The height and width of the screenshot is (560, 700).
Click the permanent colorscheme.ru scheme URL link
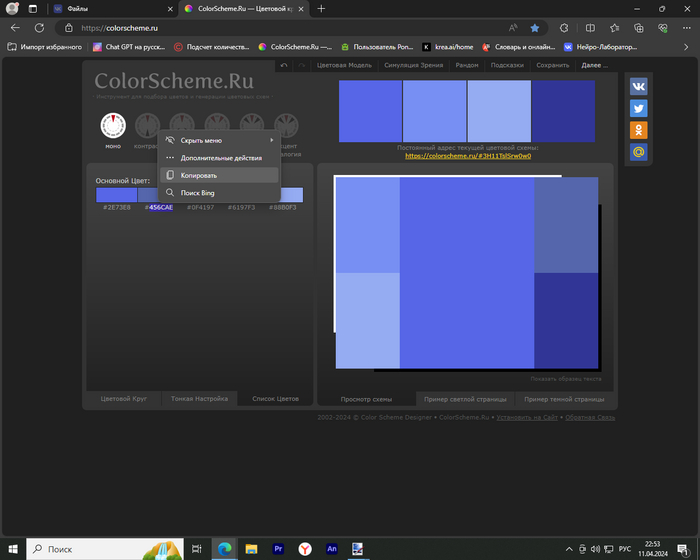click(x=467, y=156)
